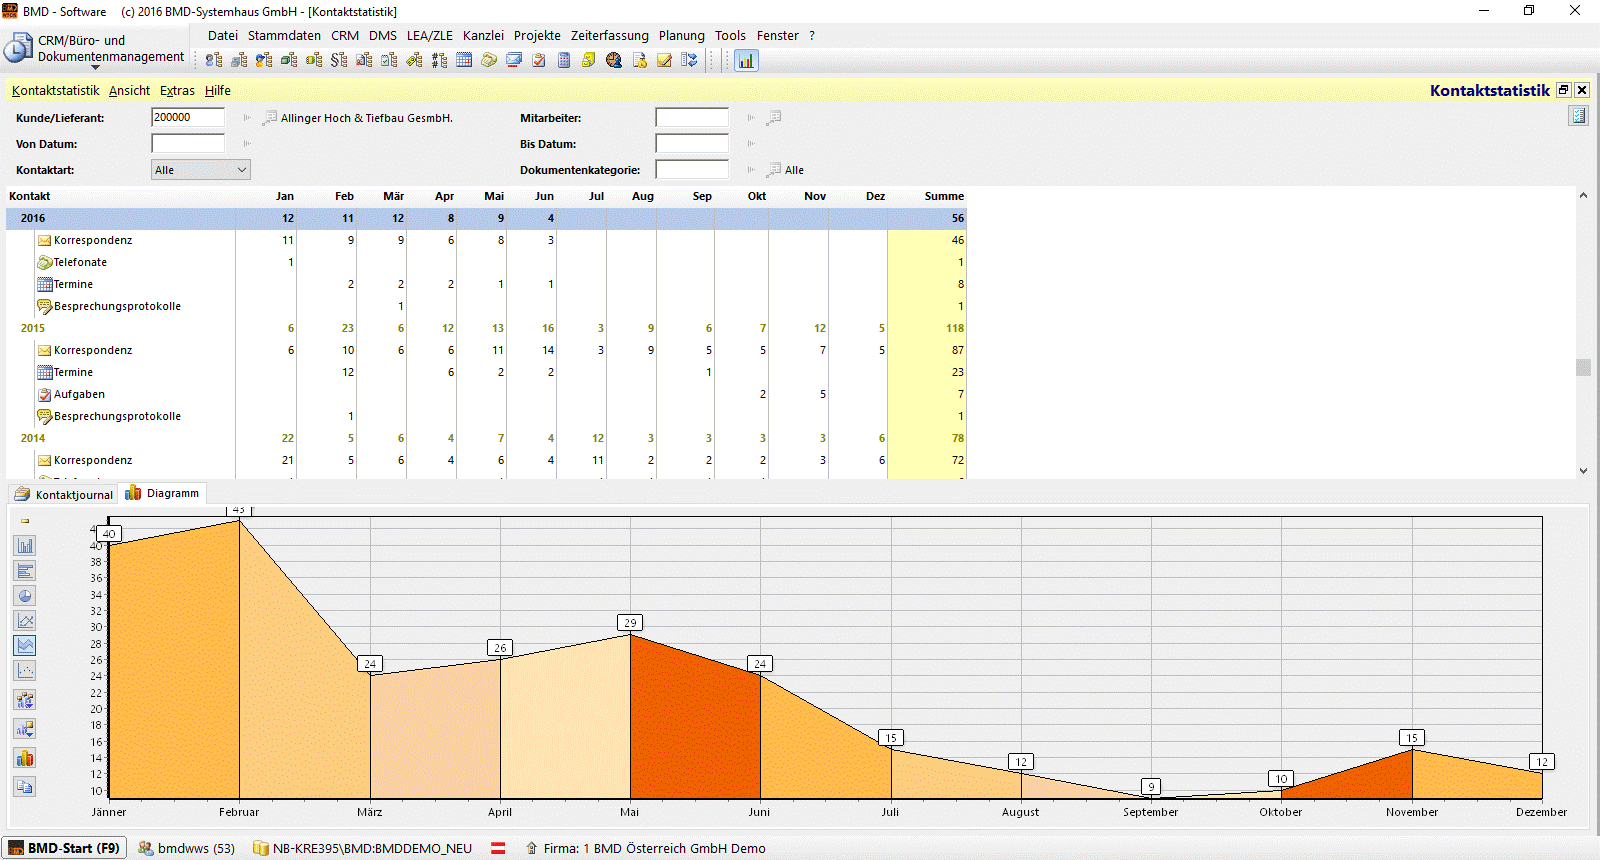The width and height of the screenshot is (1600, 860).
Task: Click the paragraph-sign tree toolbar icon
Action: (339, 60)
